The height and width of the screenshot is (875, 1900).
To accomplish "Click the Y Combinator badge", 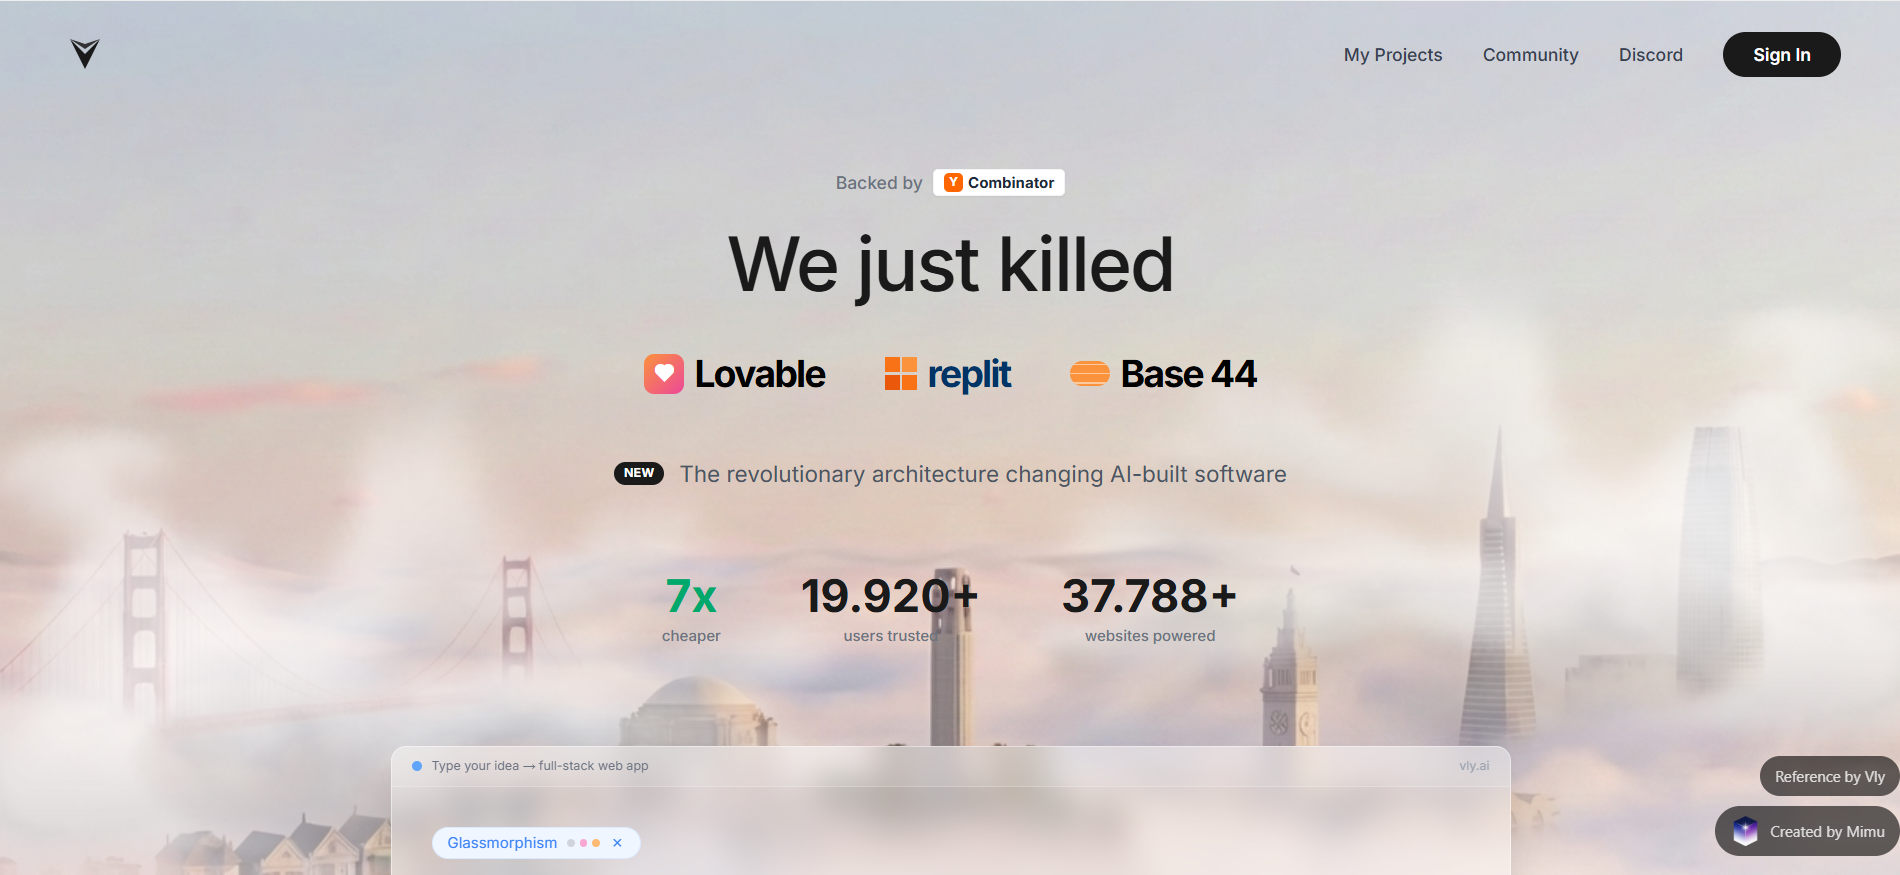I will pos(998,183).
